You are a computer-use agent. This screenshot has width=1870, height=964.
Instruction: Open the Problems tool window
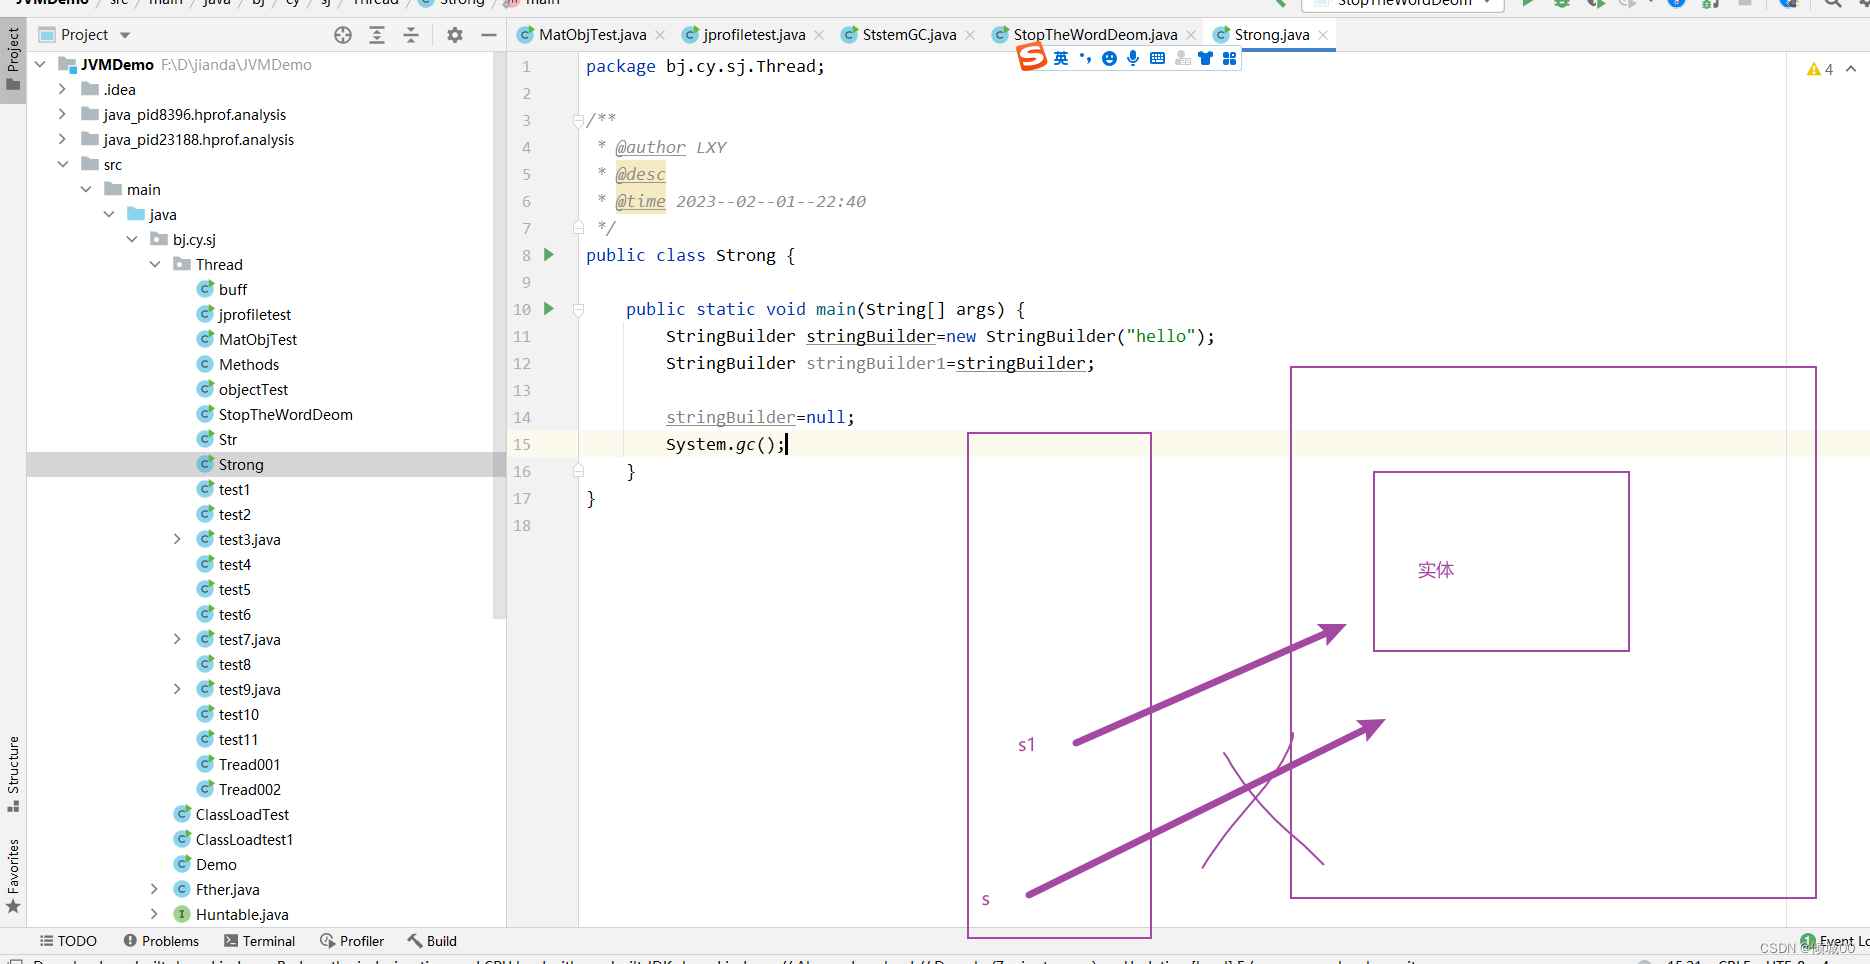coord(161,941)
